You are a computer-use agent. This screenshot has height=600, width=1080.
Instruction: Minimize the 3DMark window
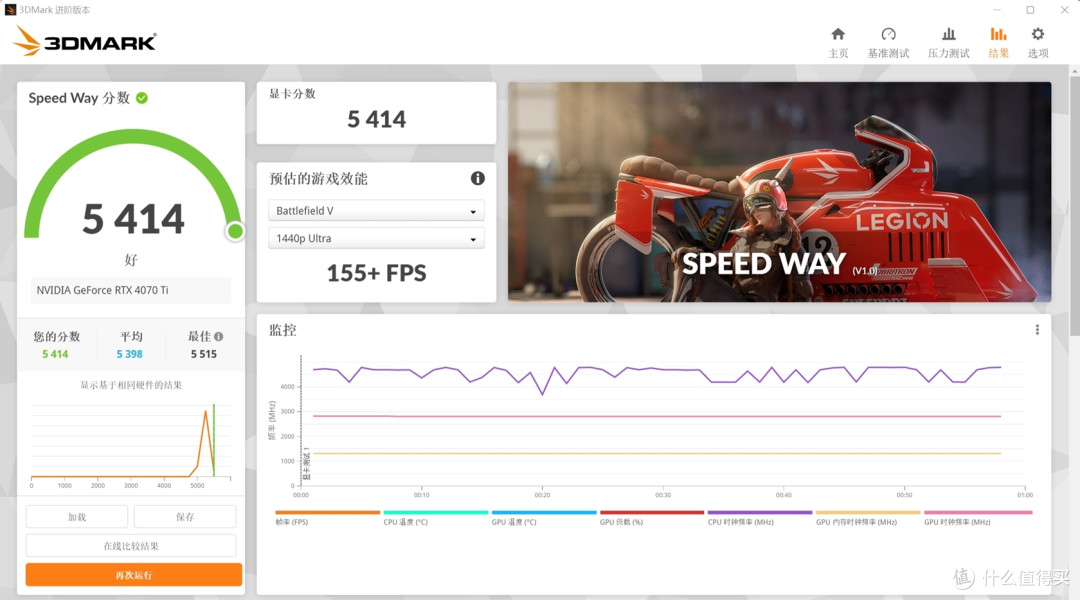click(997, 10)
